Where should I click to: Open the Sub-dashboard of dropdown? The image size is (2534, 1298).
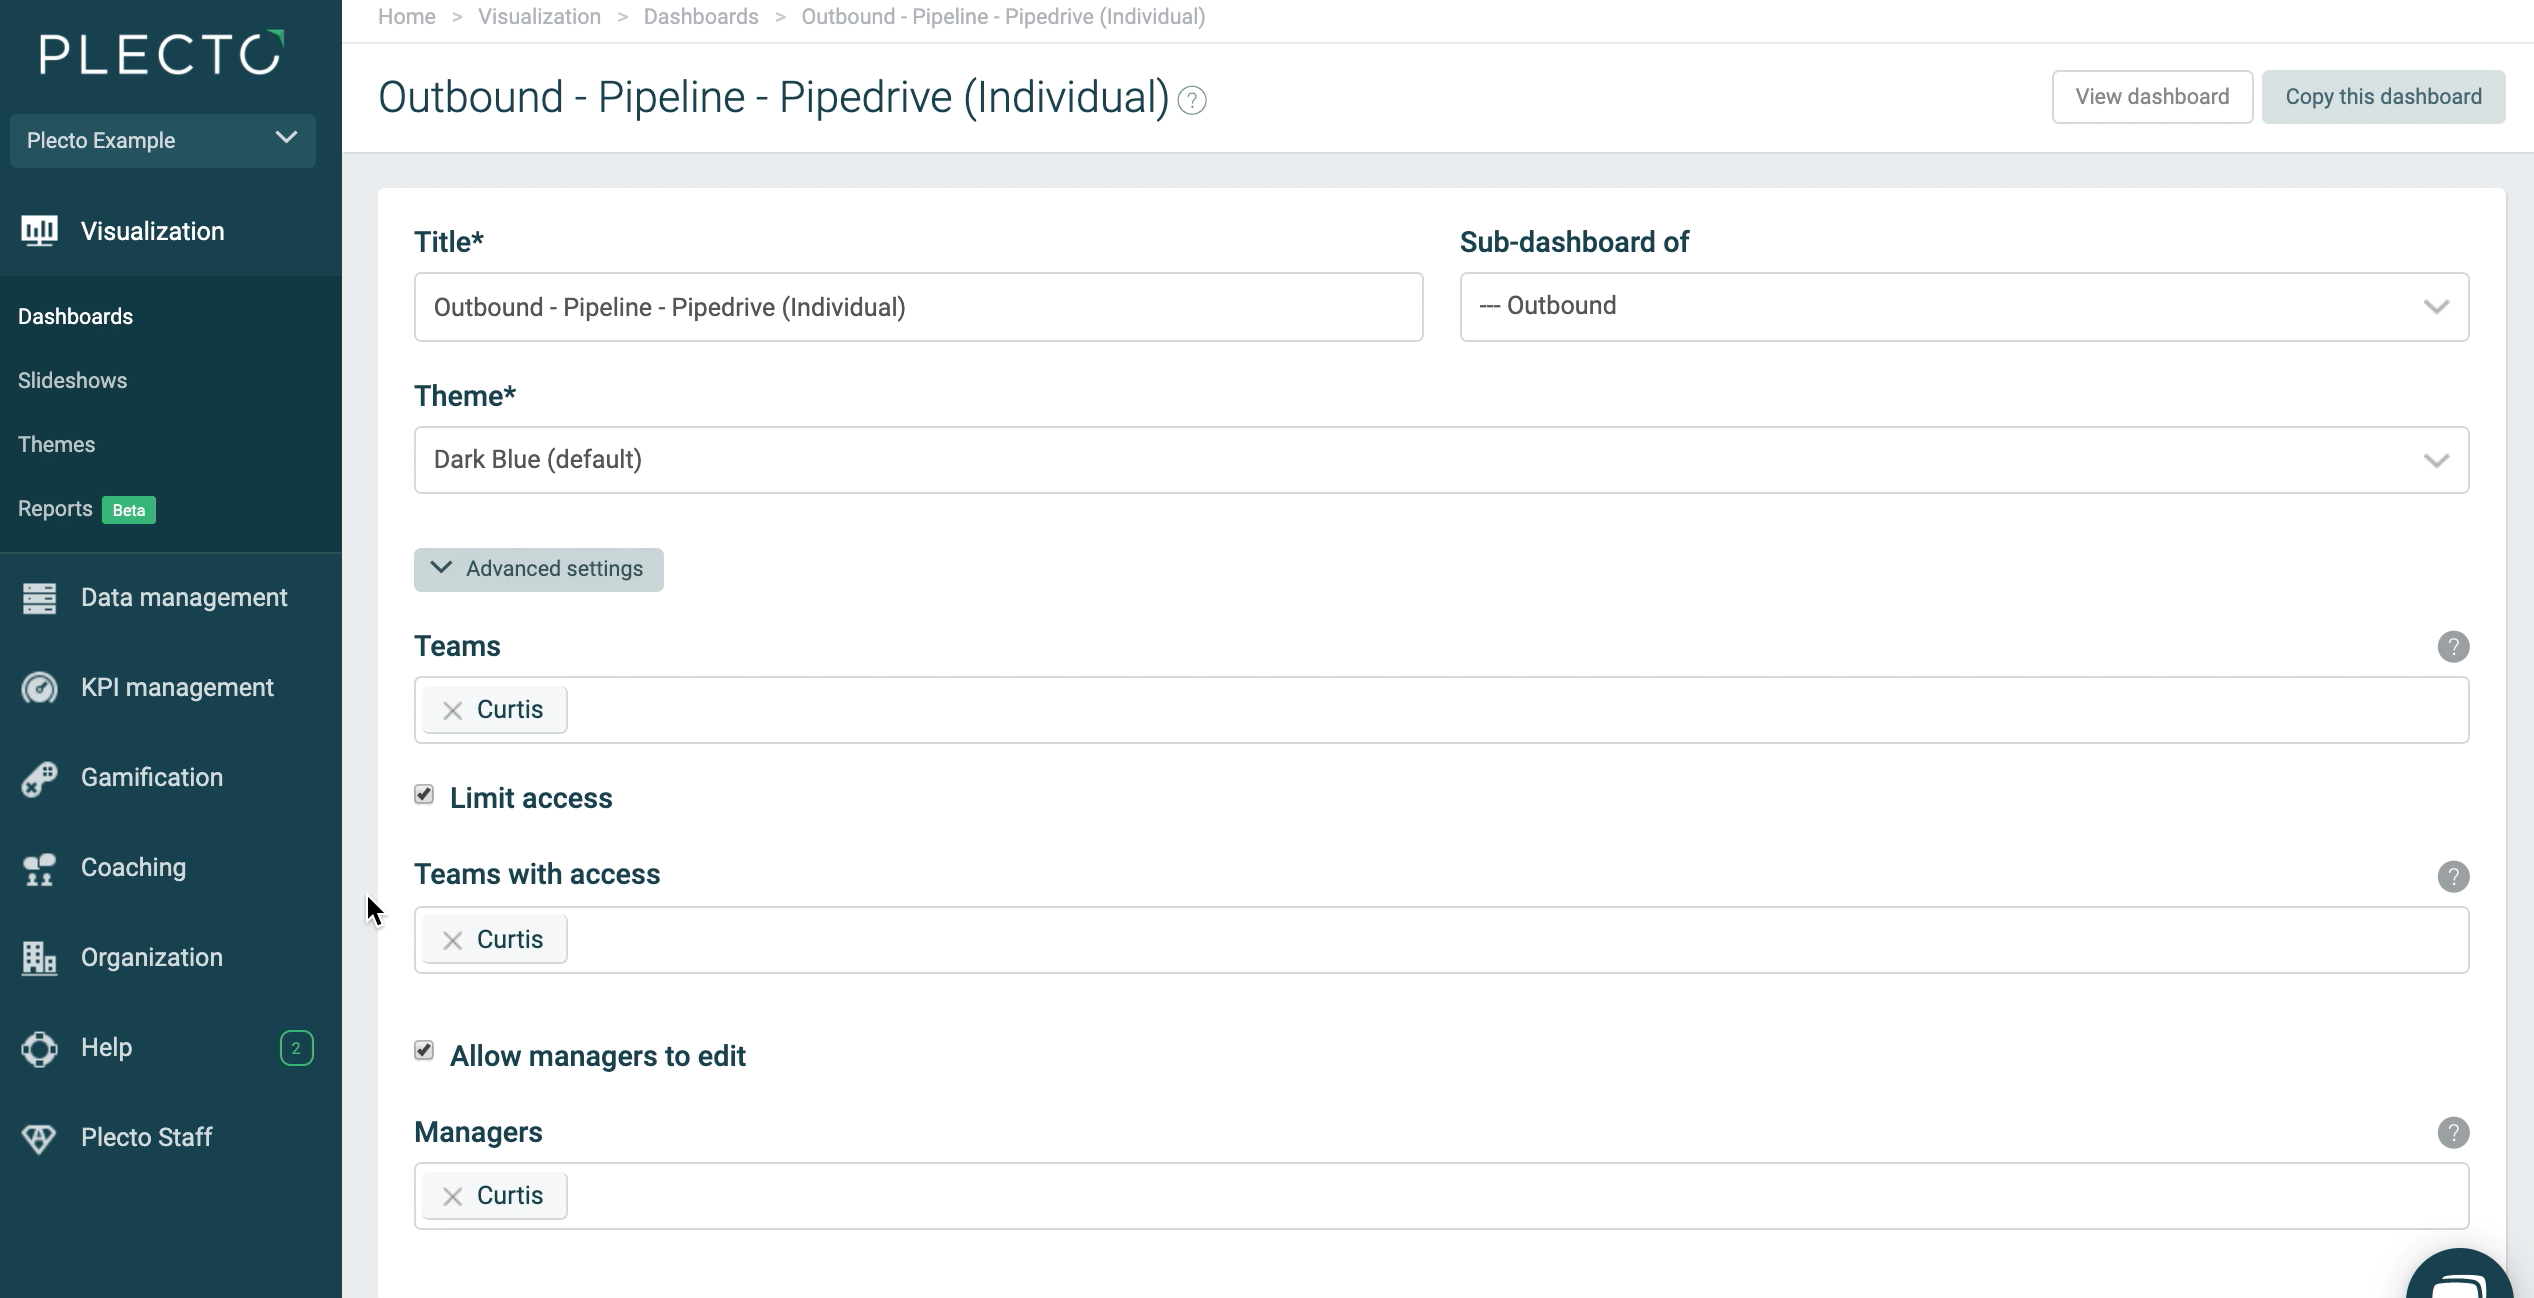(x=1964, y=307)
